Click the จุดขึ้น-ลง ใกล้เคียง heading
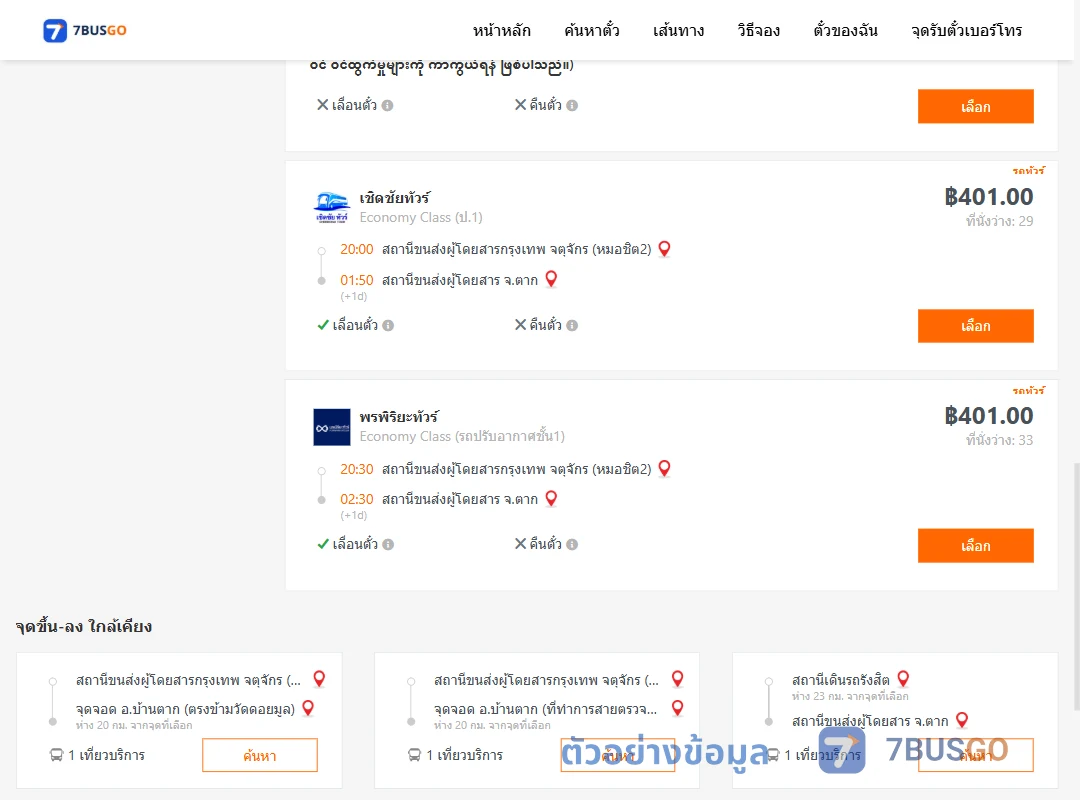This screenshot has width=1080, height=800. coord(83,626)
